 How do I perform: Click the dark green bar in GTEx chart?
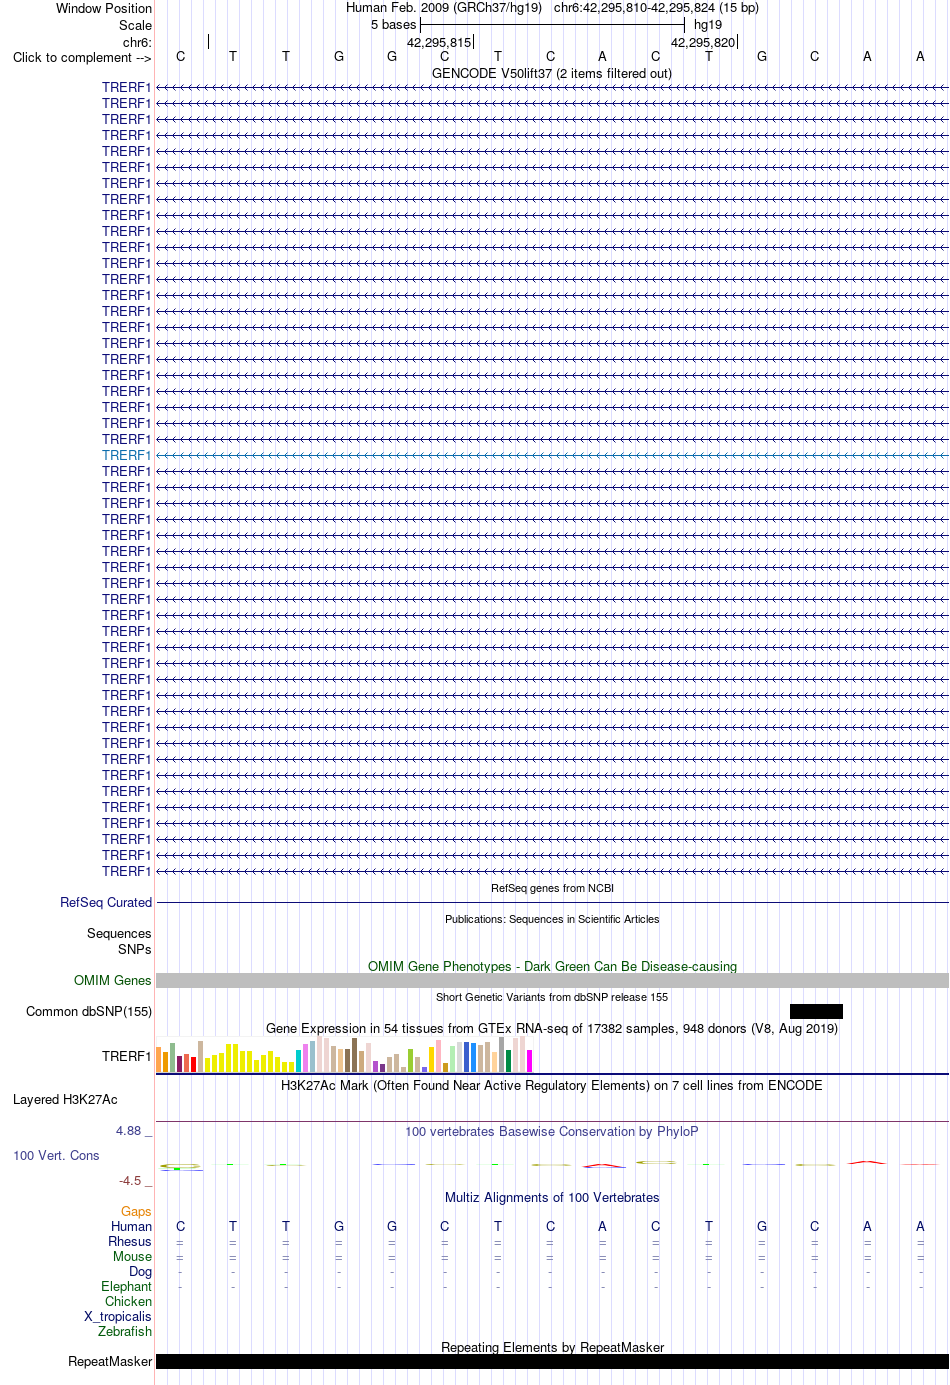coord(509,1061)
